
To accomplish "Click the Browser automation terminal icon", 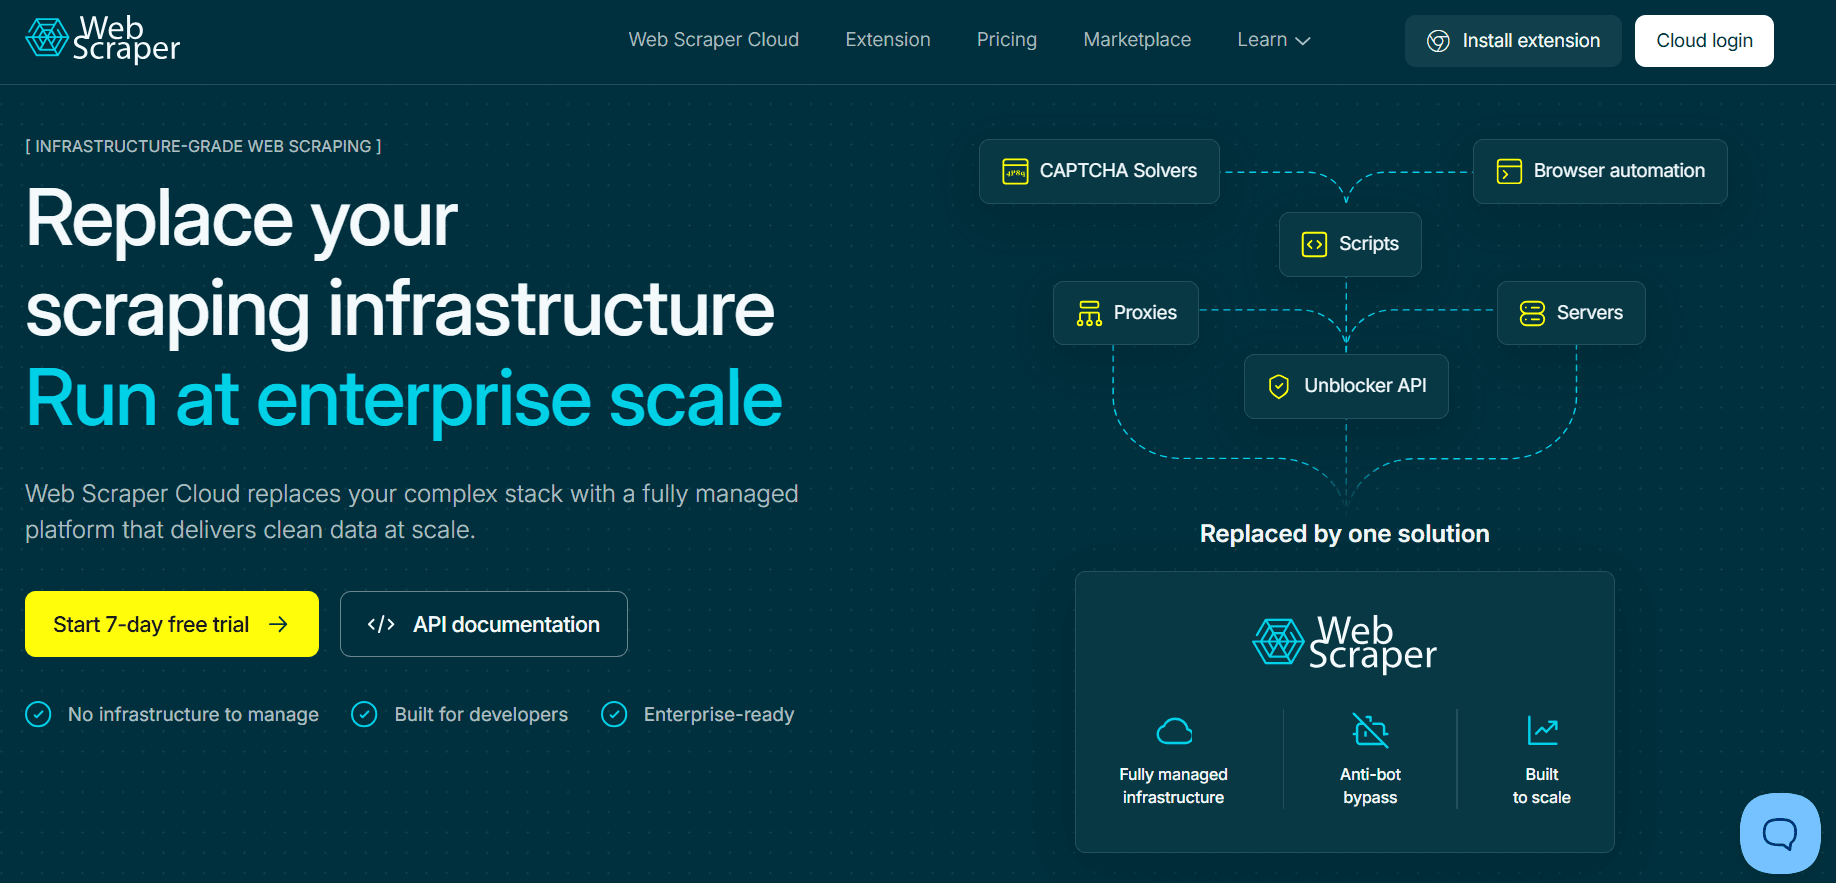I will 1509,172.
